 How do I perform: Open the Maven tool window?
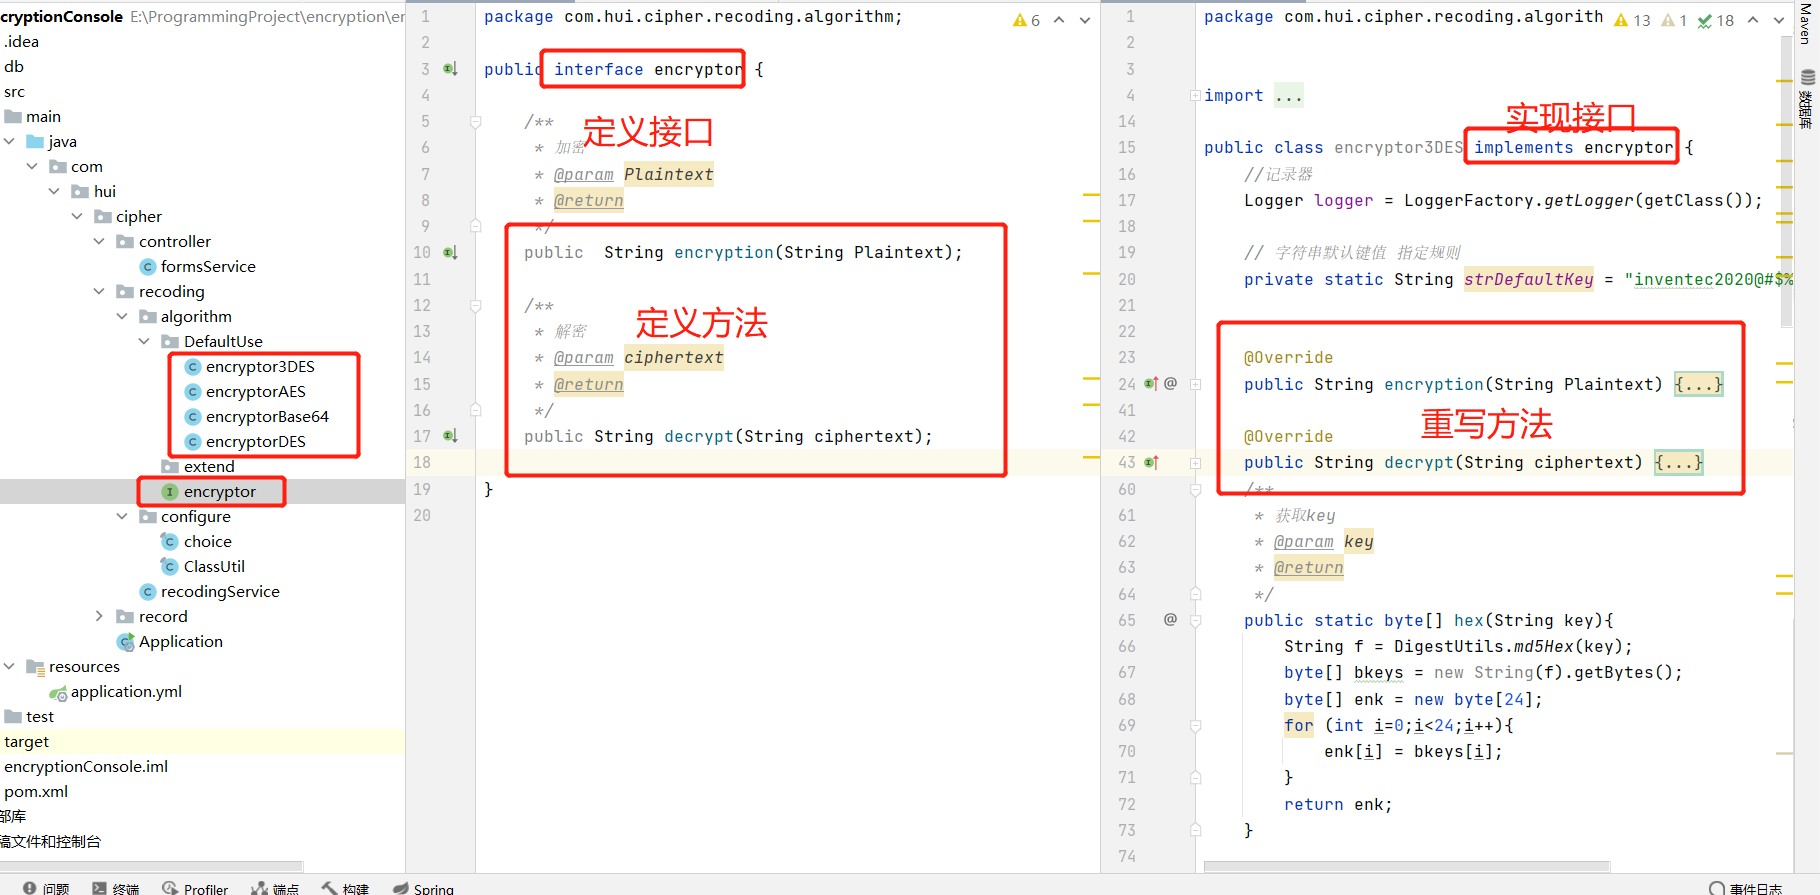(x=1805, y=23)
